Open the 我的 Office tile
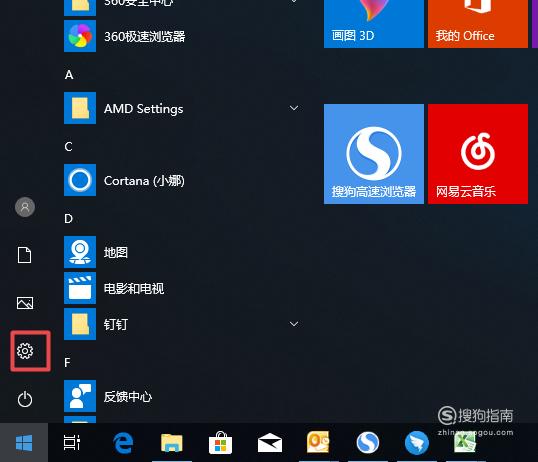 [478, 24]
